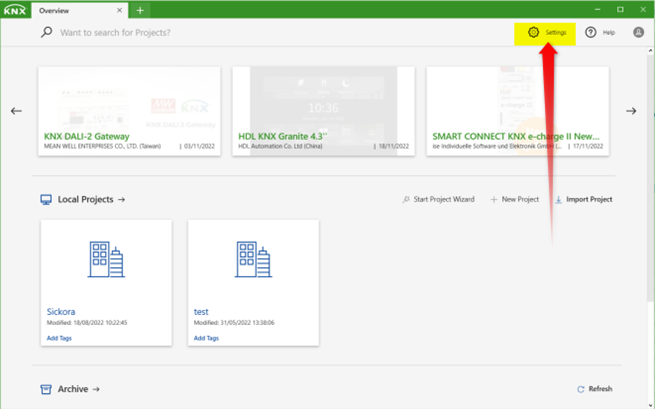Open the user account profile icon
Viewport: 655px width, 409px height.
(638, 32)
